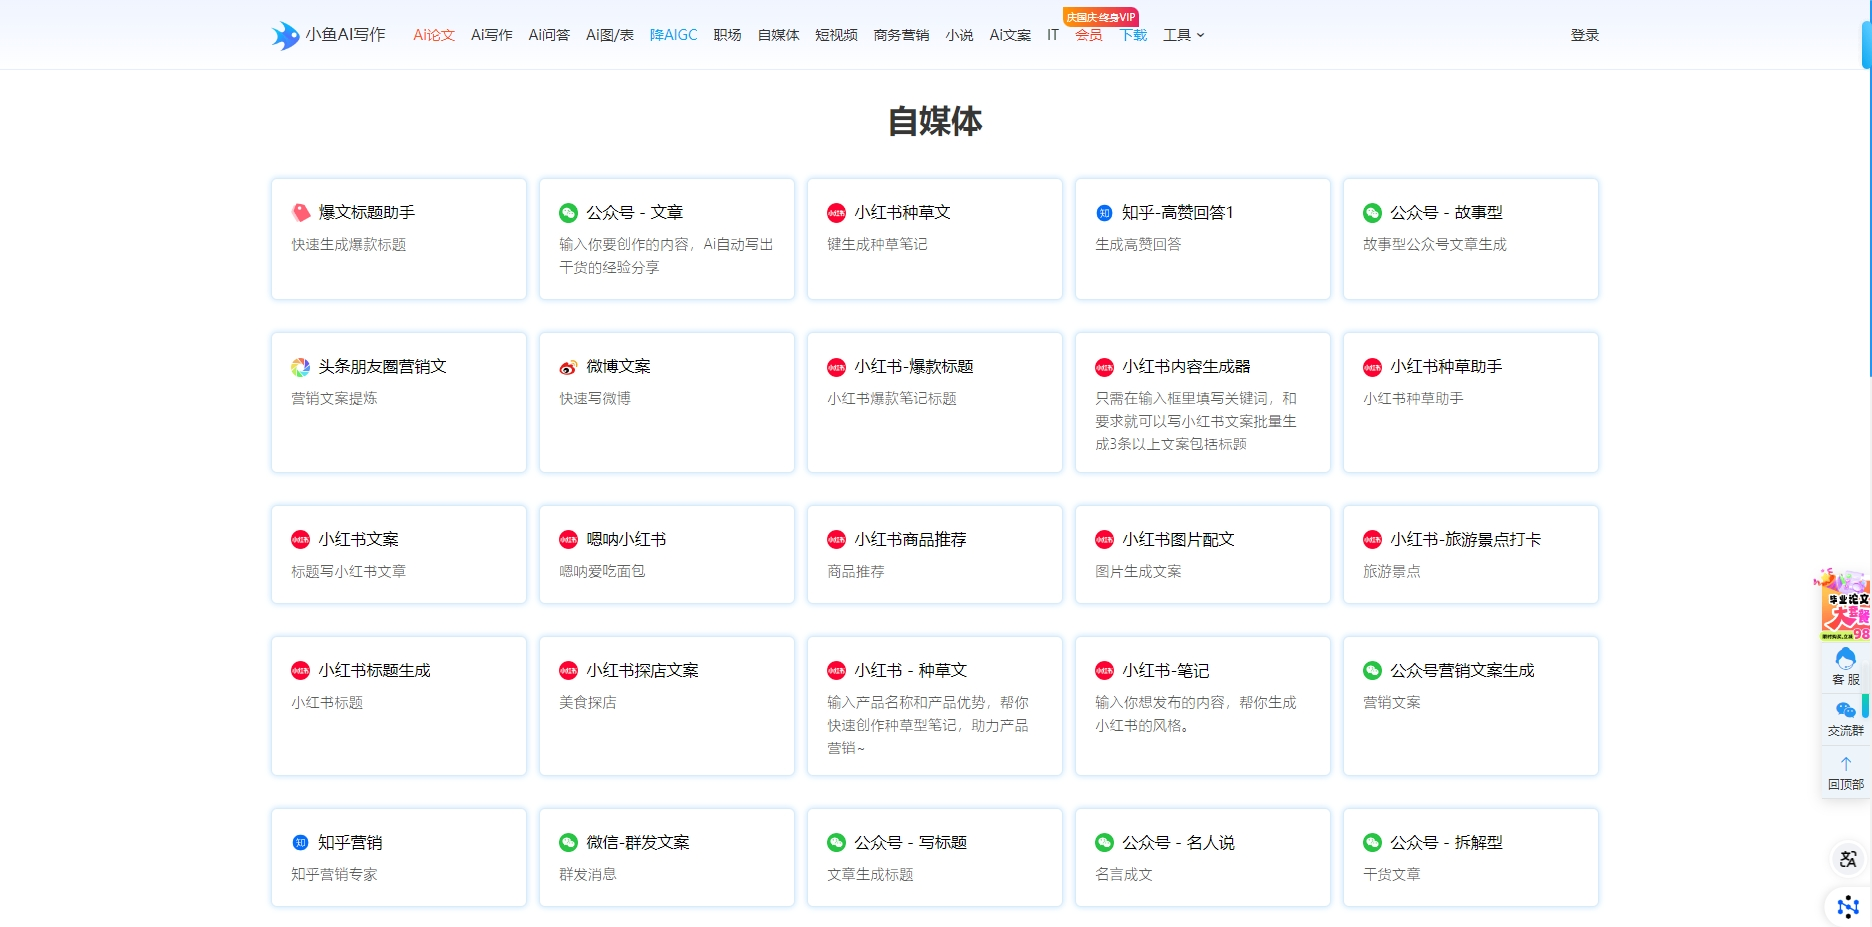Click the colorful icon of 头条朋友圈营销文

click(x=300, y=367)
